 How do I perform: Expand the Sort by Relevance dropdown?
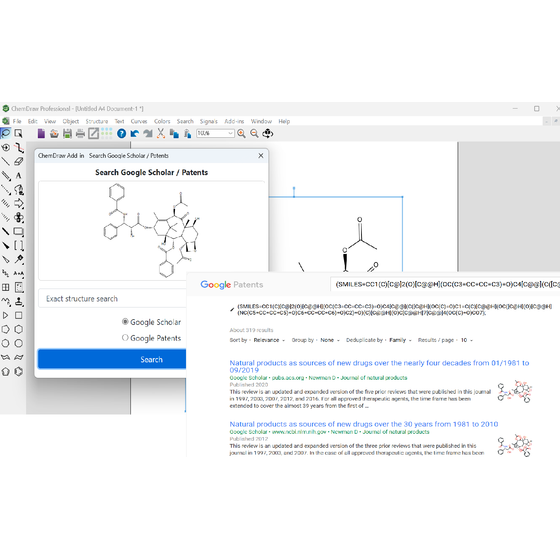click(269, 340)
